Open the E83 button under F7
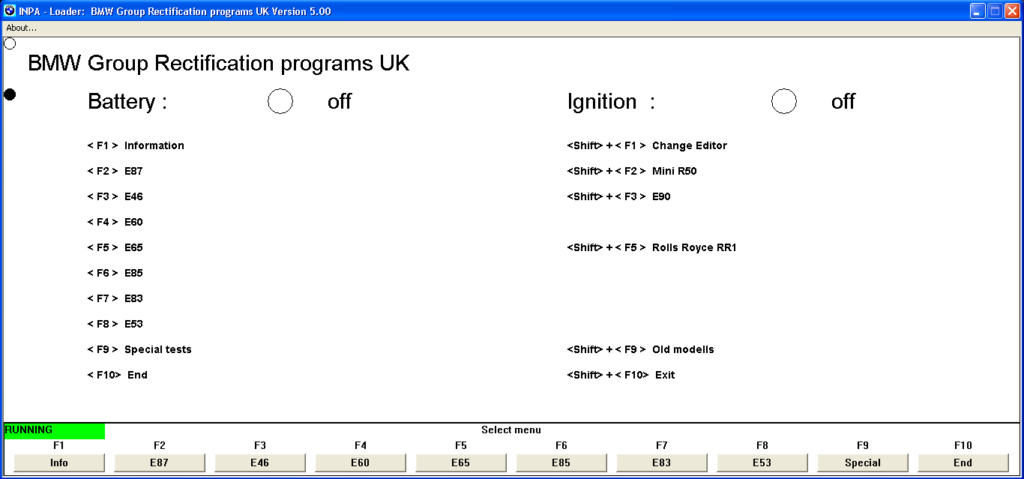This screenshot has height=479, width=1024. click(663, 463)
